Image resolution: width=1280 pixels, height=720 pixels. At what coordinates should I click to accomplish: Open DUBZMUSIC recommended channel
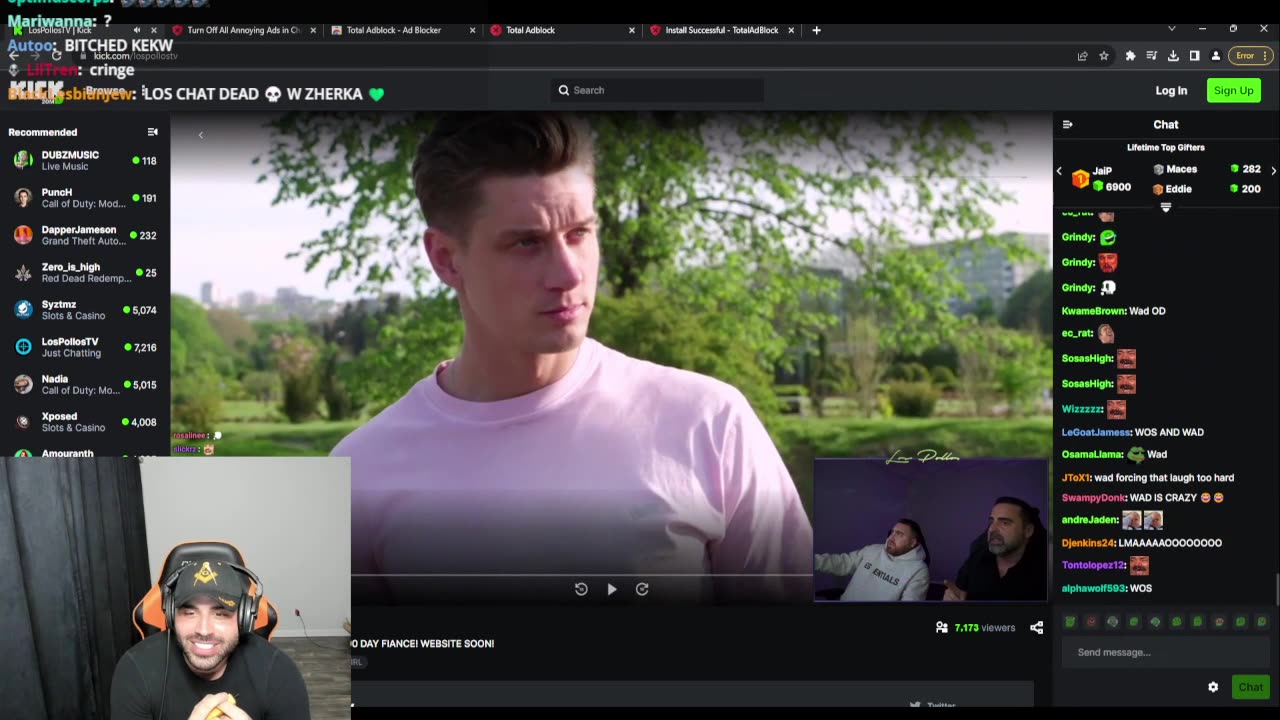coord(85,160)
